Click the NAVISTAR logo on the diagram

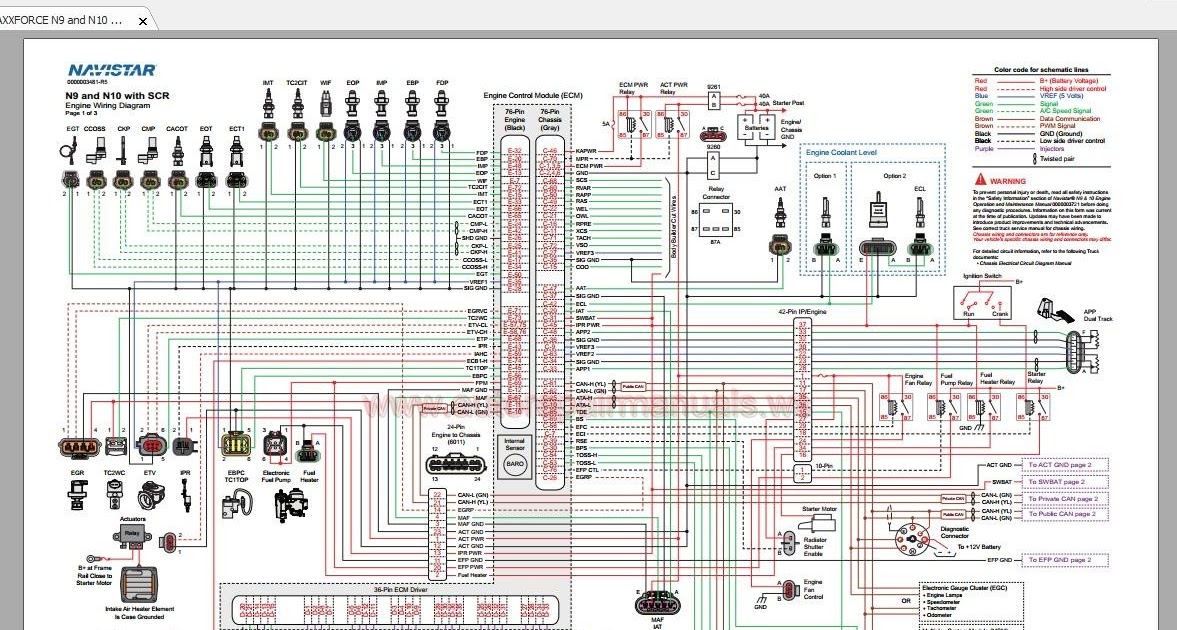111,71
